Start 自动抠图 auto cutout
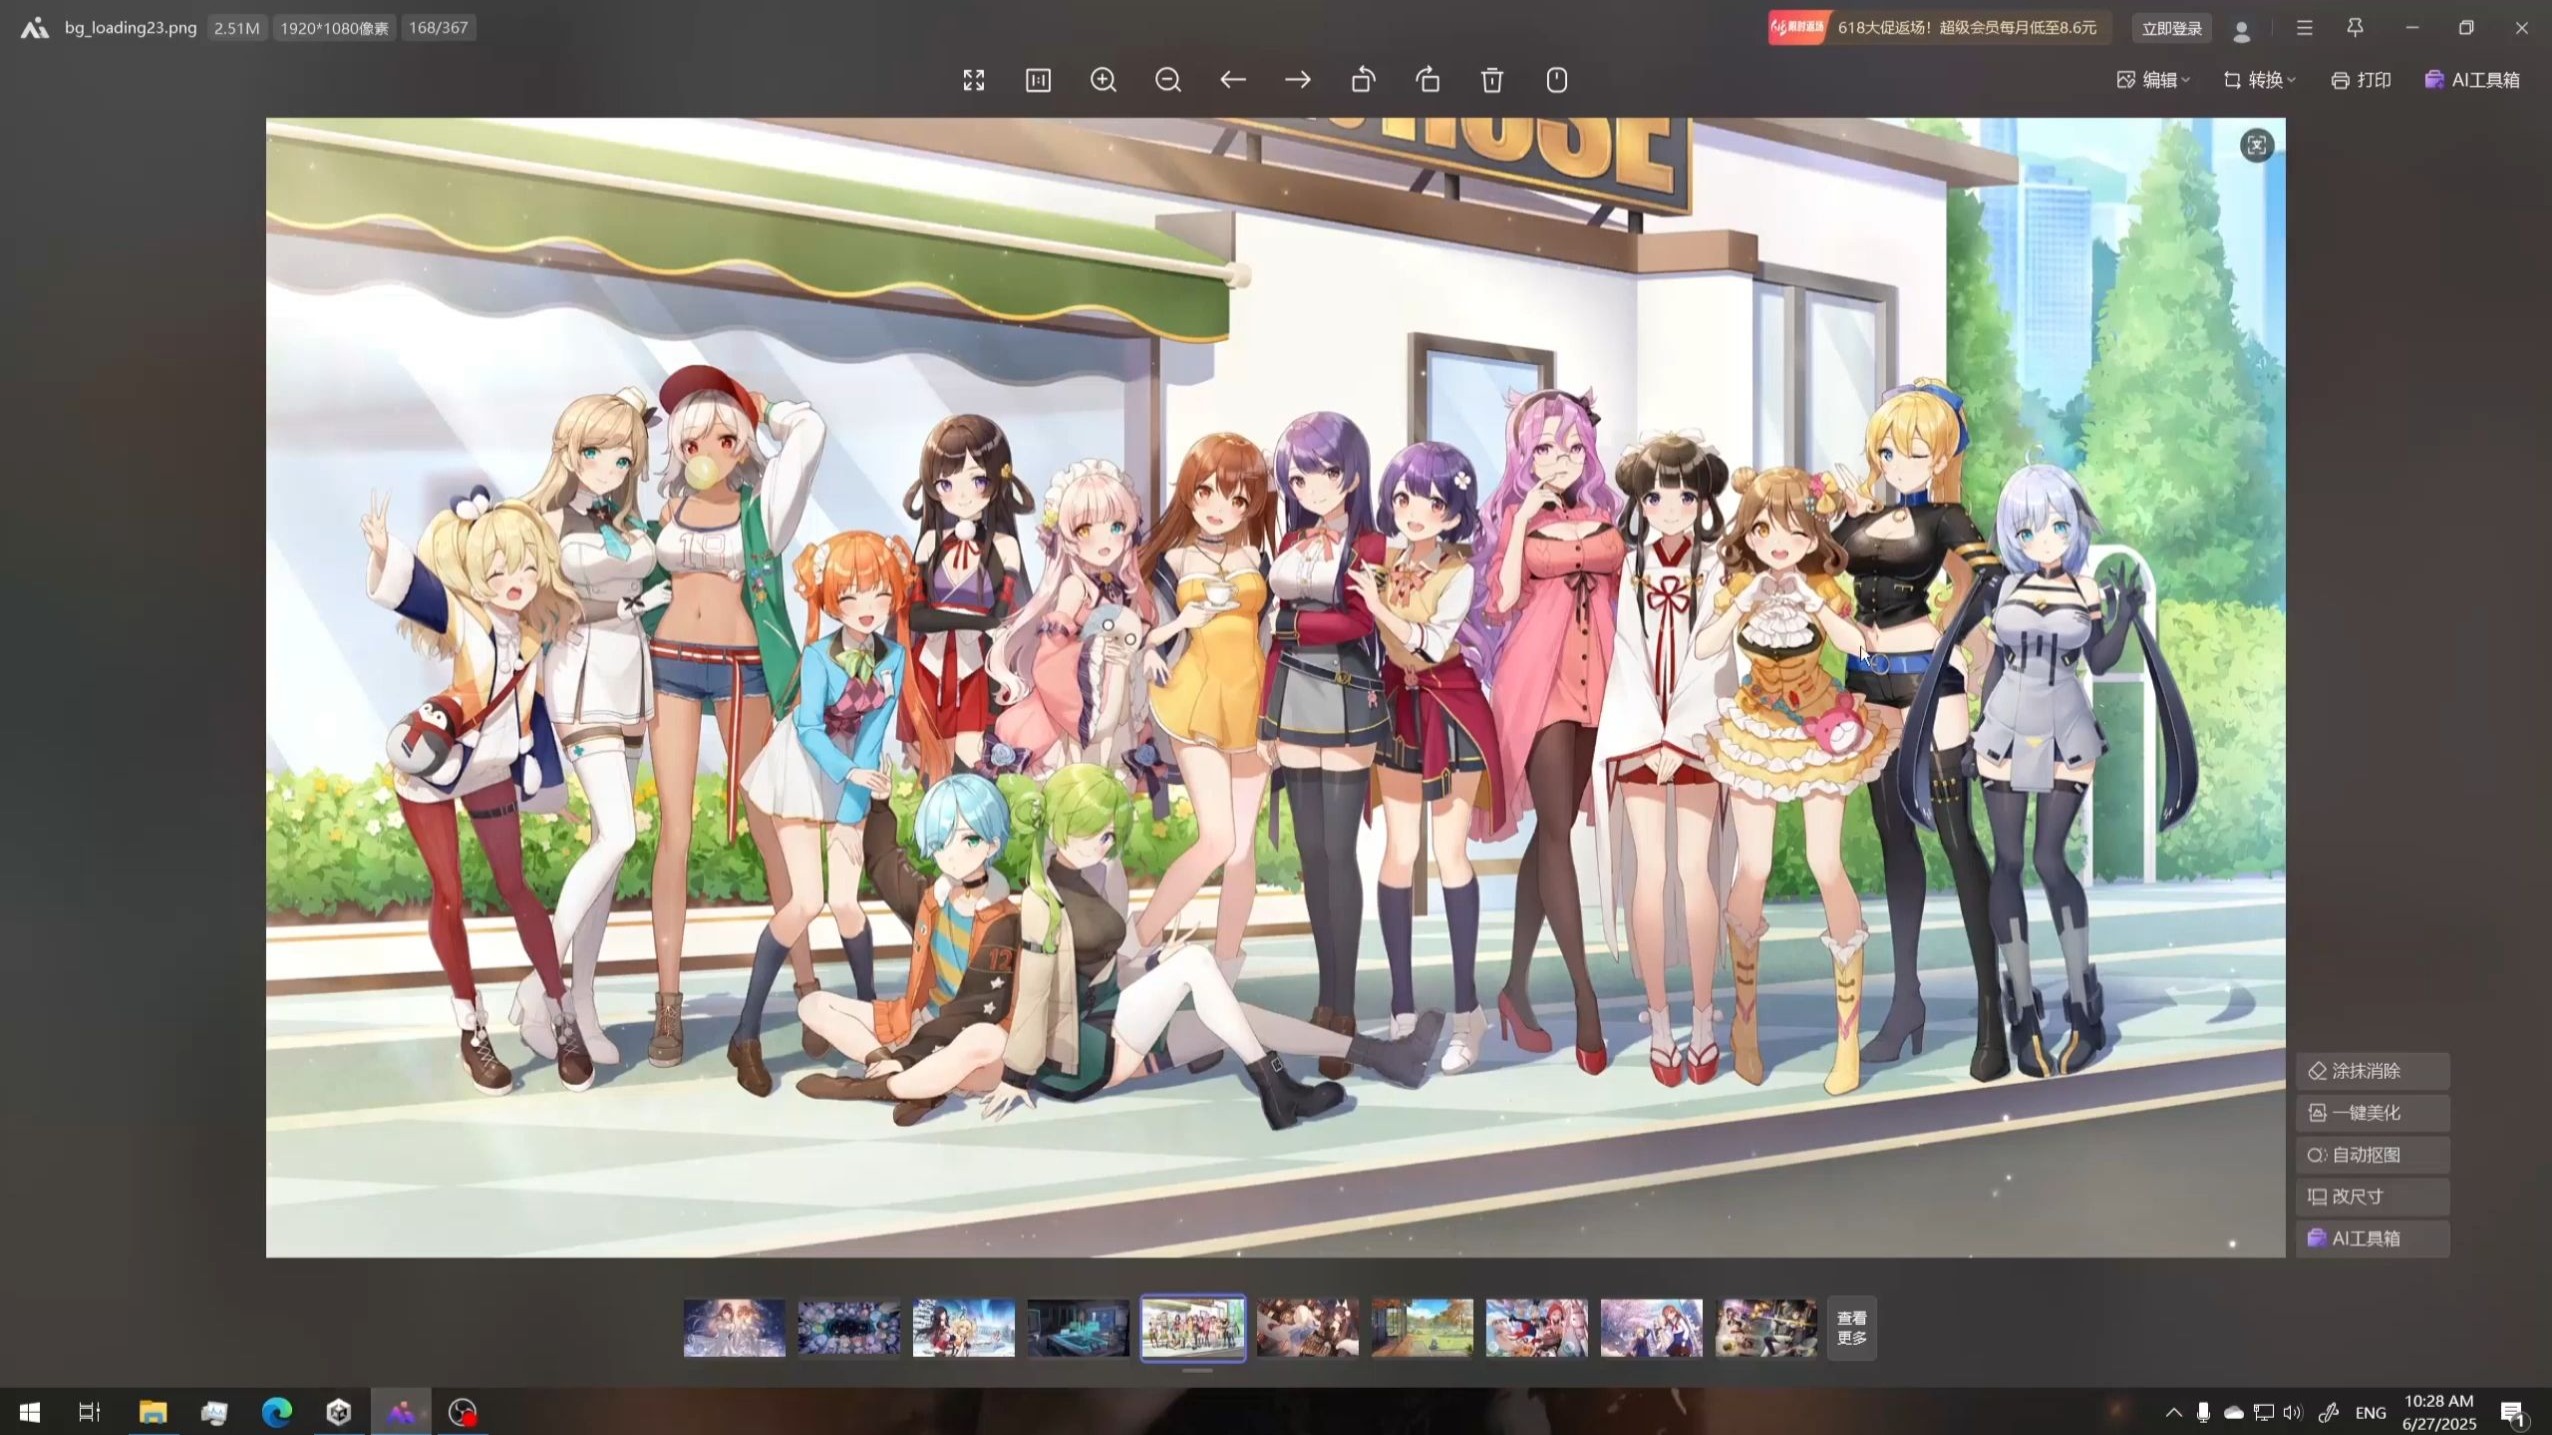 (x=2372, y=1155)
